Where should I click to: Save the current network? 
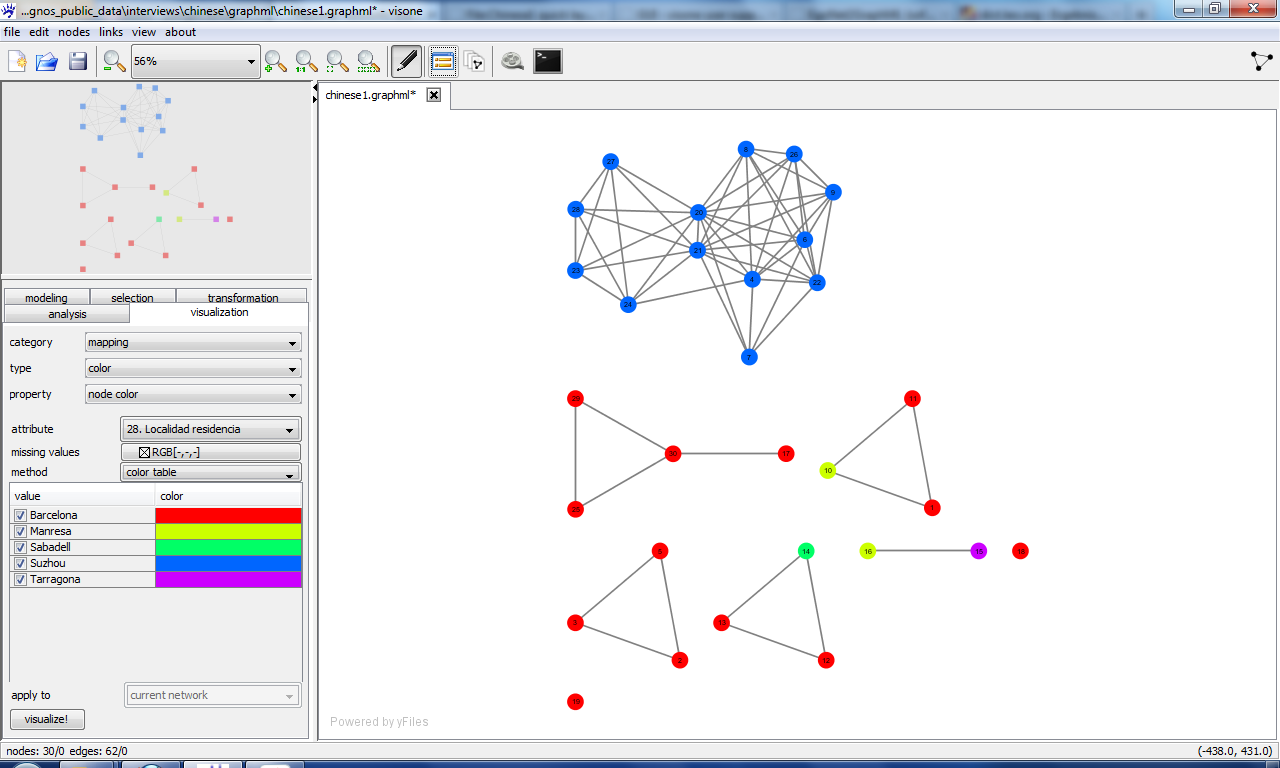point(78,62)
